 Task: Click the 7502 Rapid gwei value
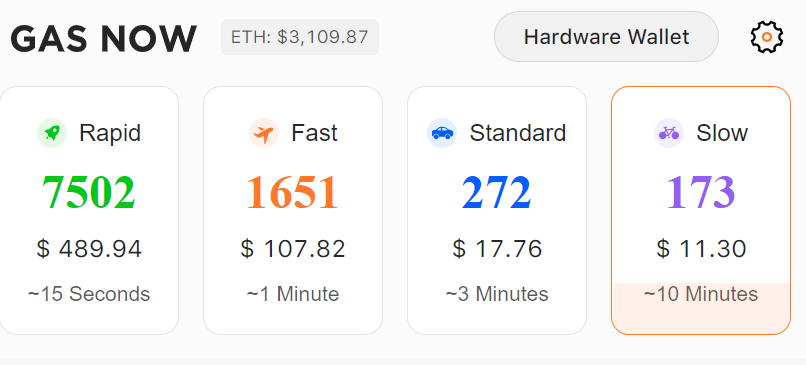coord(89,193)
